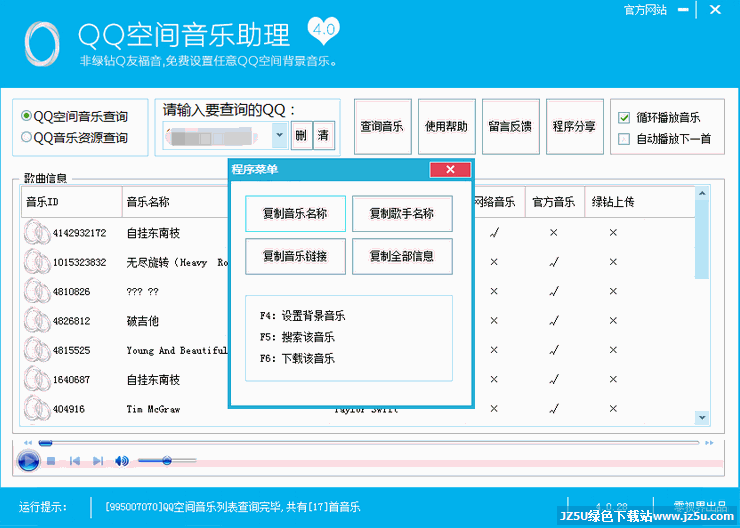Choose 复制全部信息 in the program menu
Screen dimensions: 740x528
(x=402, y=256)
